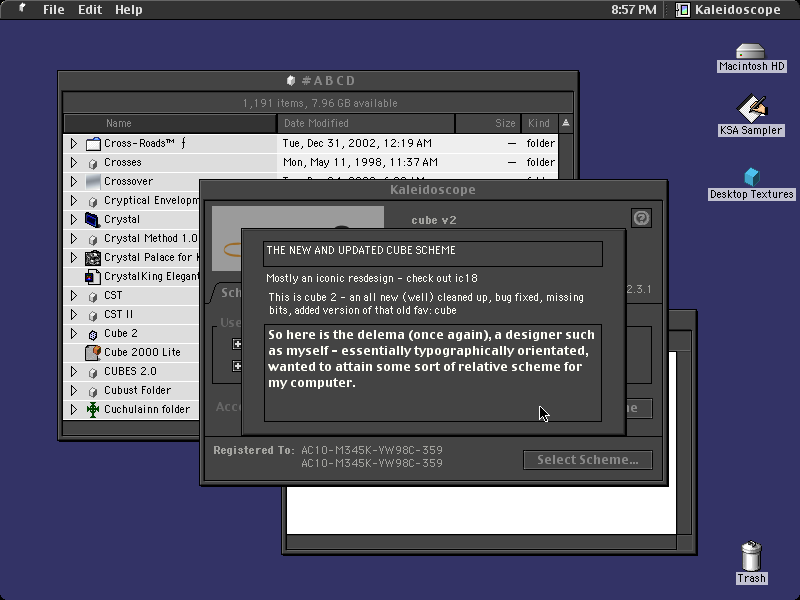
Task: Click the date Tue, Dec 31, 2002 cell
Action: [x=357, y=143]
